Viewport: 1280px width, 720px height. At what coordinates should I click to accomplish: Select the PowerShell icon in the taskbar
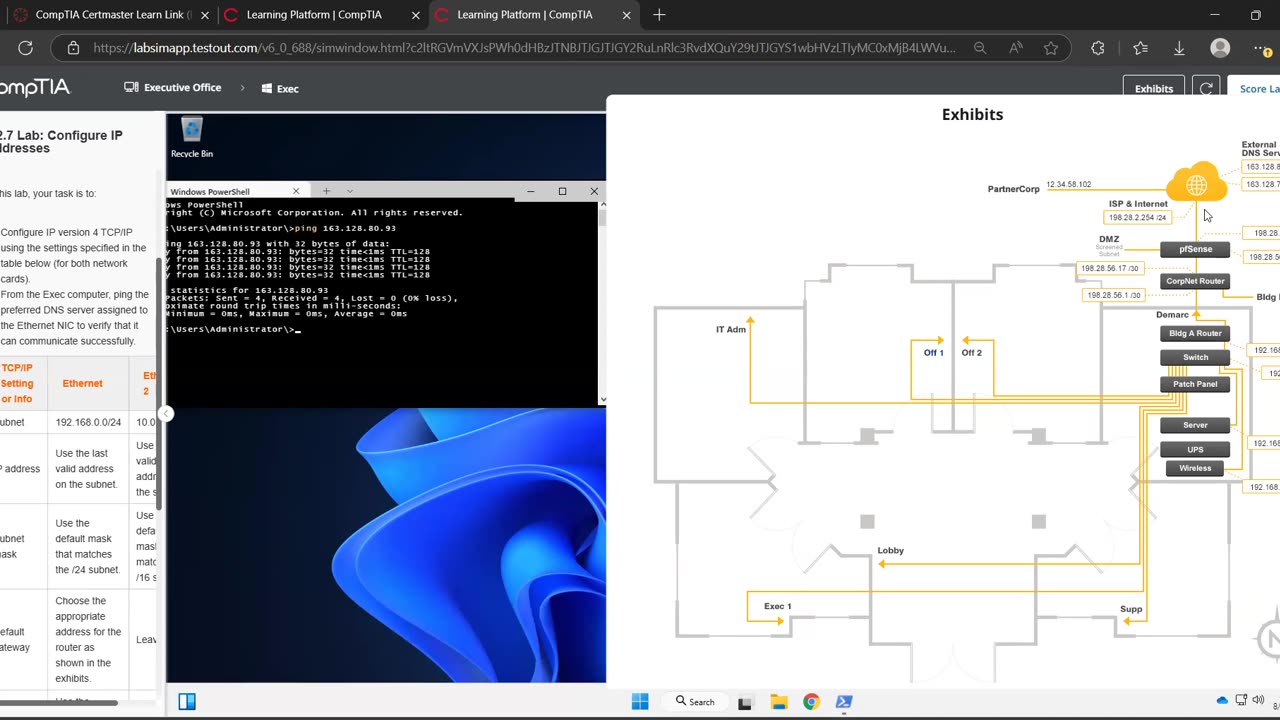[x=844, y=702]
